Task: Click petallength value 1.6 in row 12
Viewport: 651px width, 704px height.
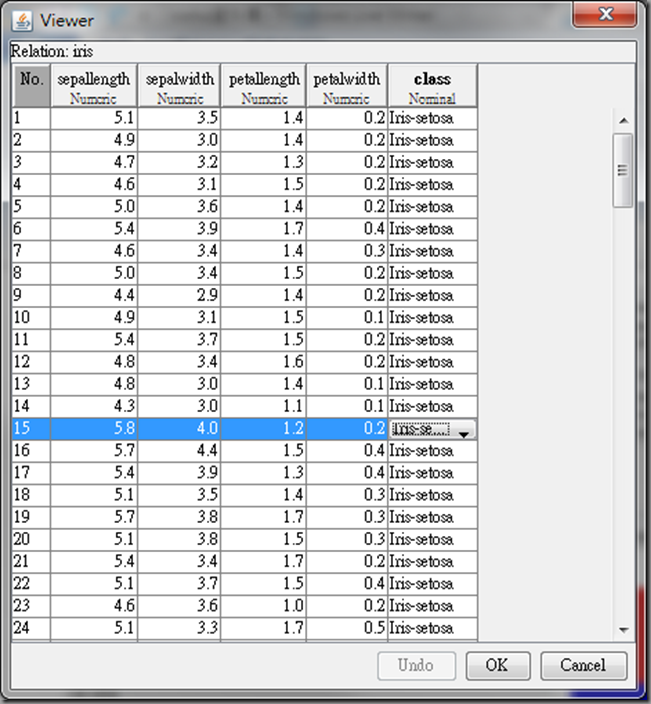Action: [264, 362]
